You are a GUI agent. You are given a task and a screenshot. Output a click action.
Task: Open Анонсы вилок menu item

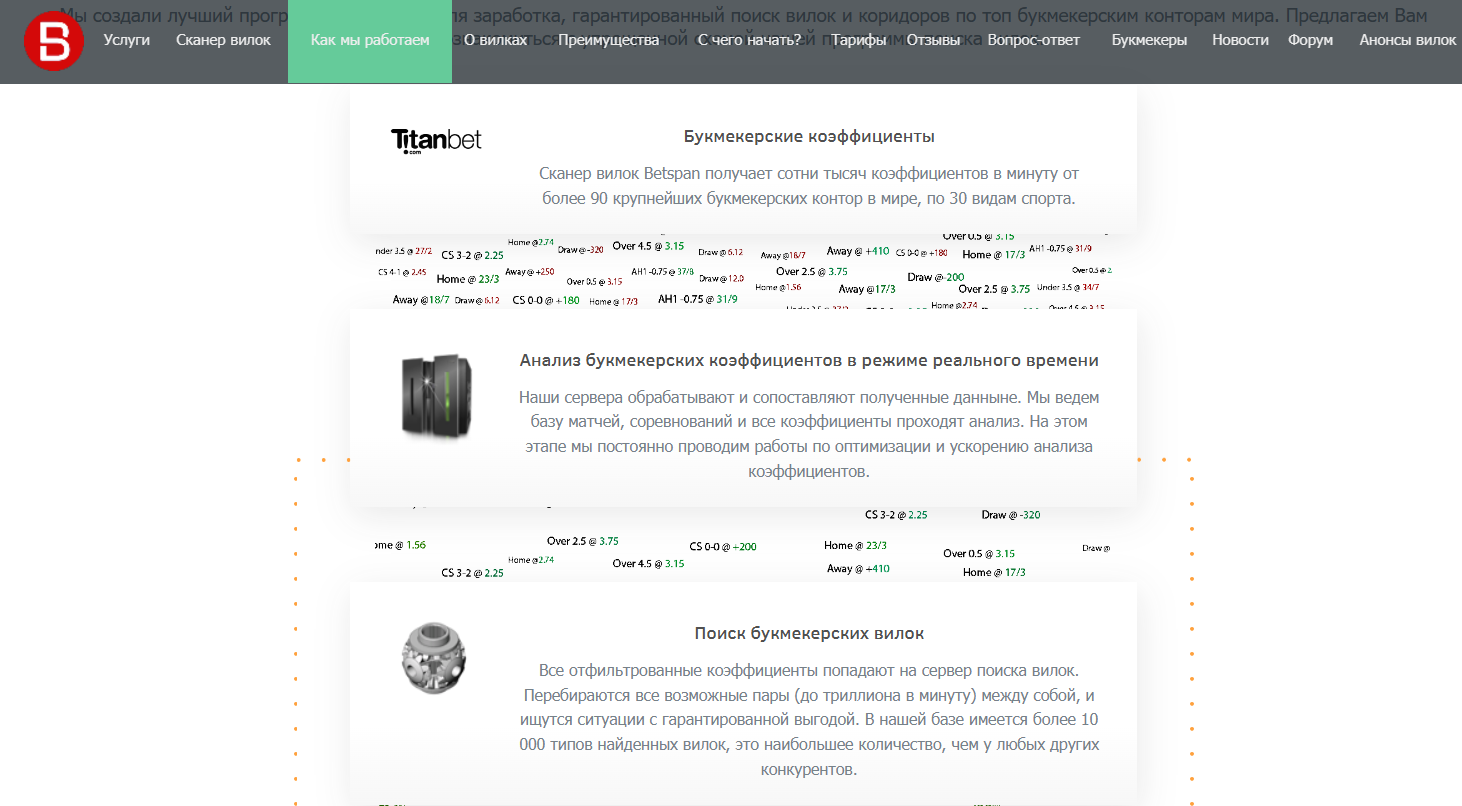[1407, 40]
